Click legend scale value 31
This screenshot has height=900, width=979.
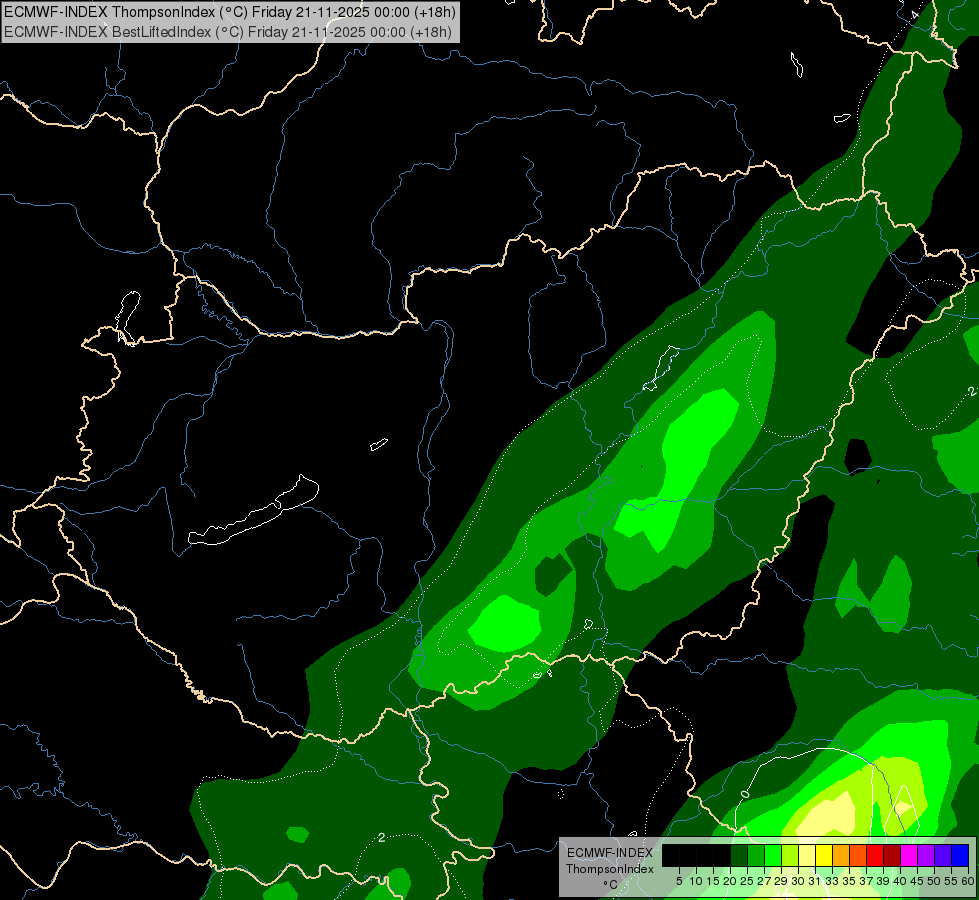click(x=815, y=881)
